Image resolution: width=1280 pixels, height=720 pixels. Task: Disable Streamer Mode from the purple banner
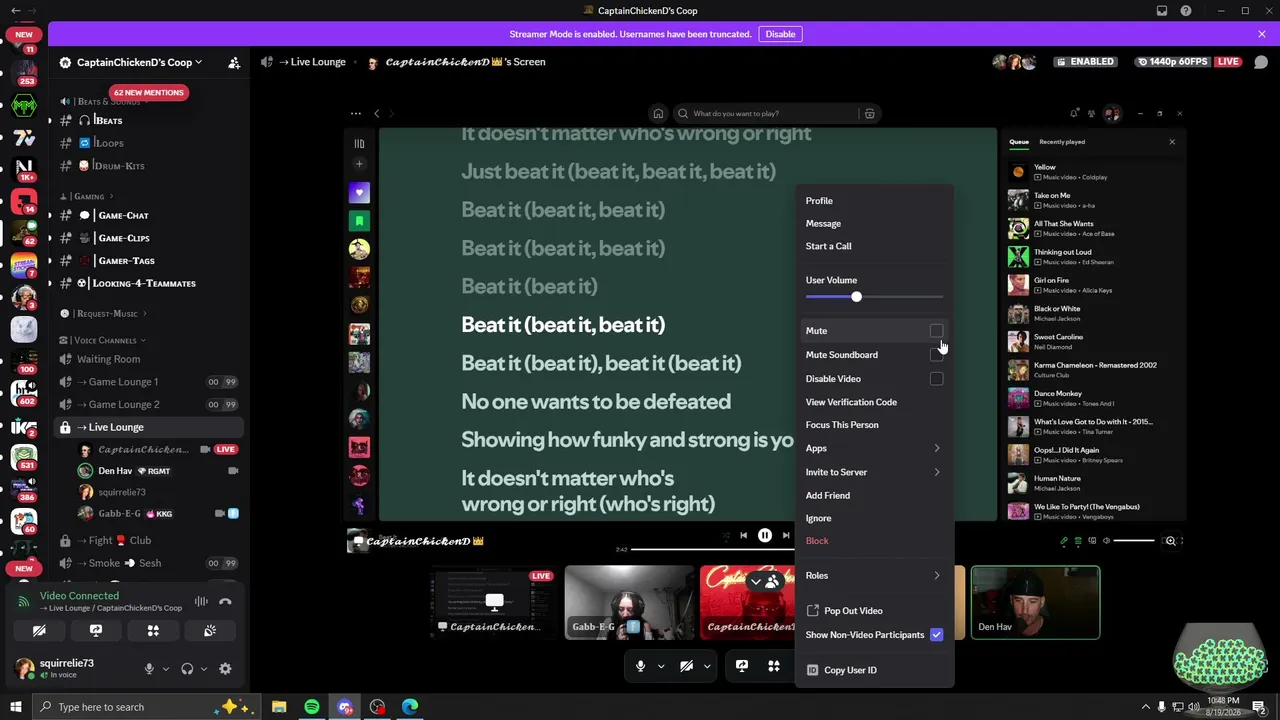coord(780,34)
